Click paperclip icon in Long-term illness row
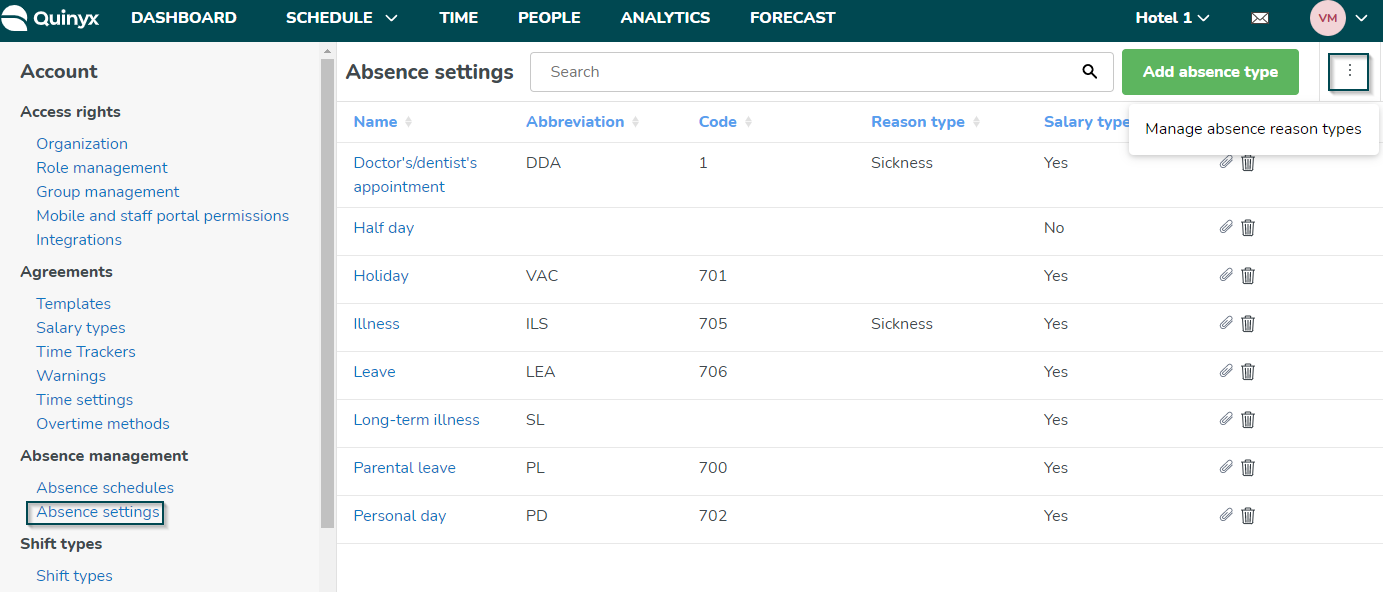Screen dimensions: 1383x592 point(1226,419)
